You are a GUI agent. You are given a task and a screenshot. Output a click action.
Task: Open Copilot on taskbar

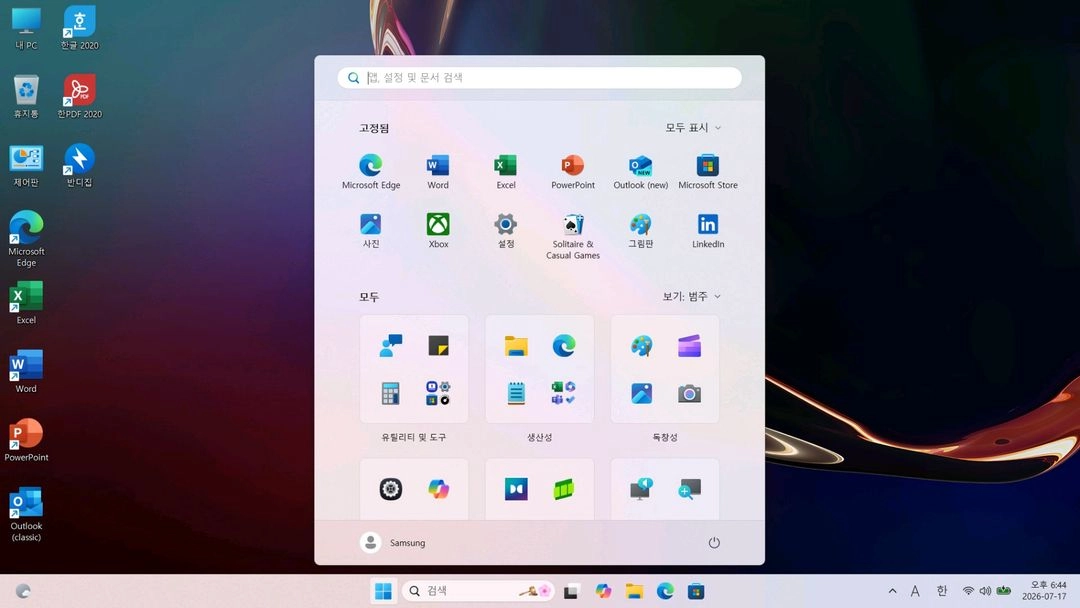603,591
